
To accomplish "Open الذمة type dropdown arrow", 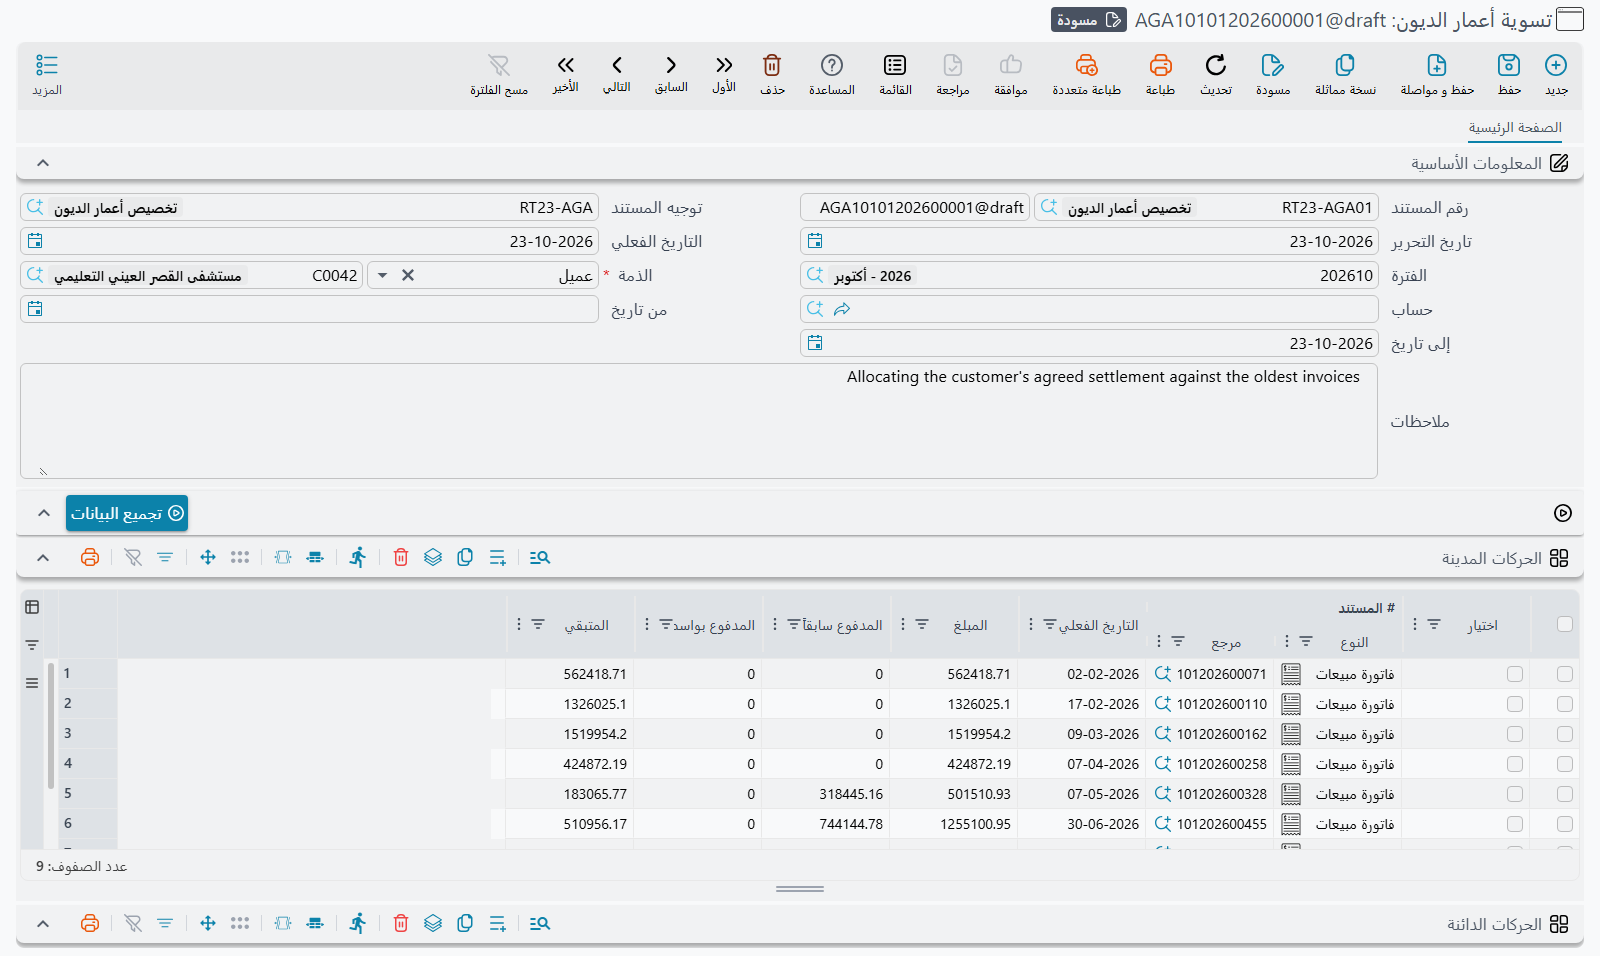I will tap(382, 276).
